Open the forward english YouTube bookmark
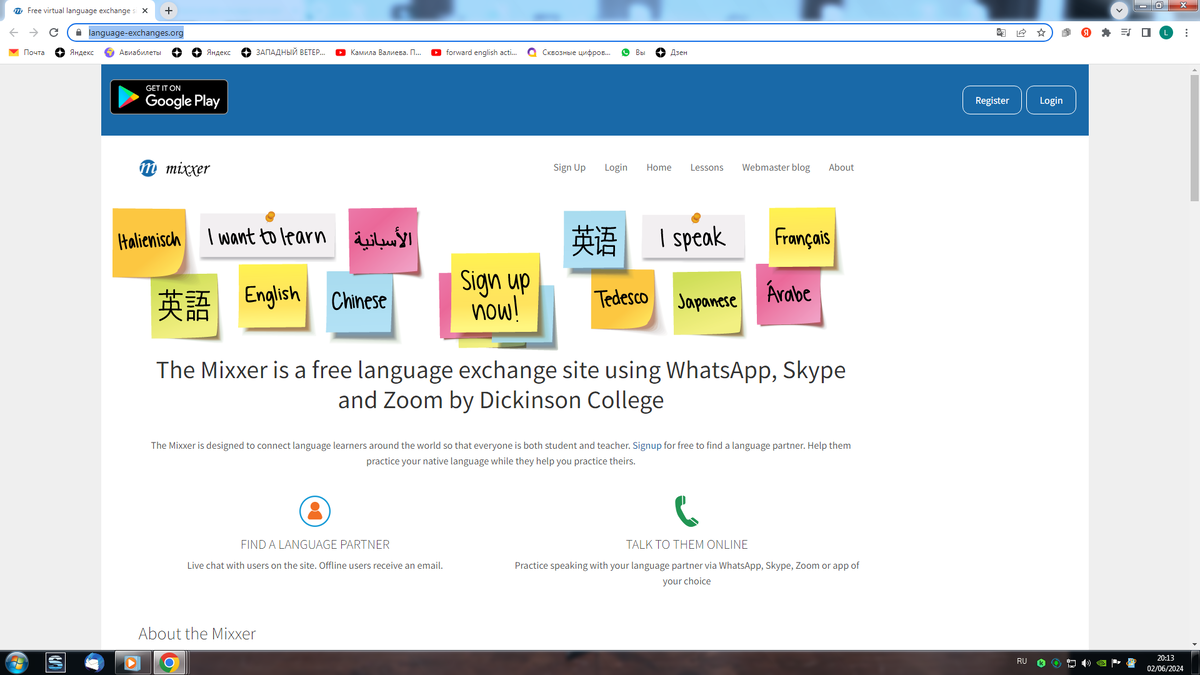 pos(474,52)
